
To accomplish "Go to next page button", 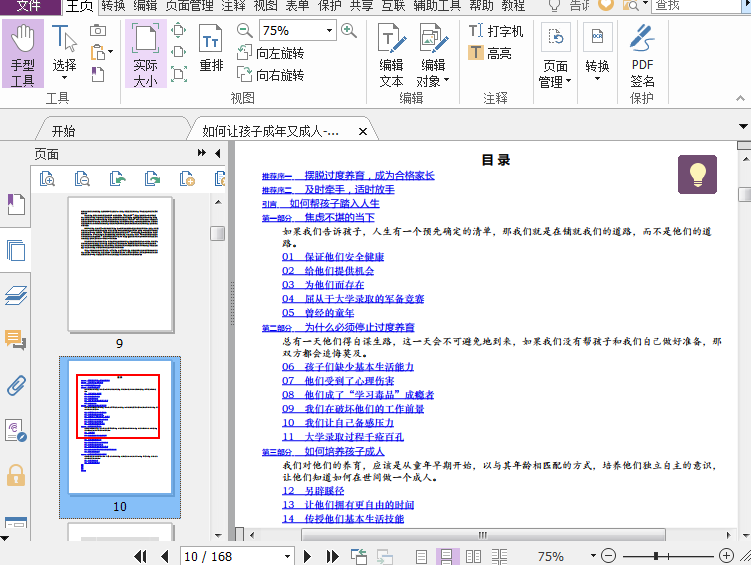I will [307, 556].
